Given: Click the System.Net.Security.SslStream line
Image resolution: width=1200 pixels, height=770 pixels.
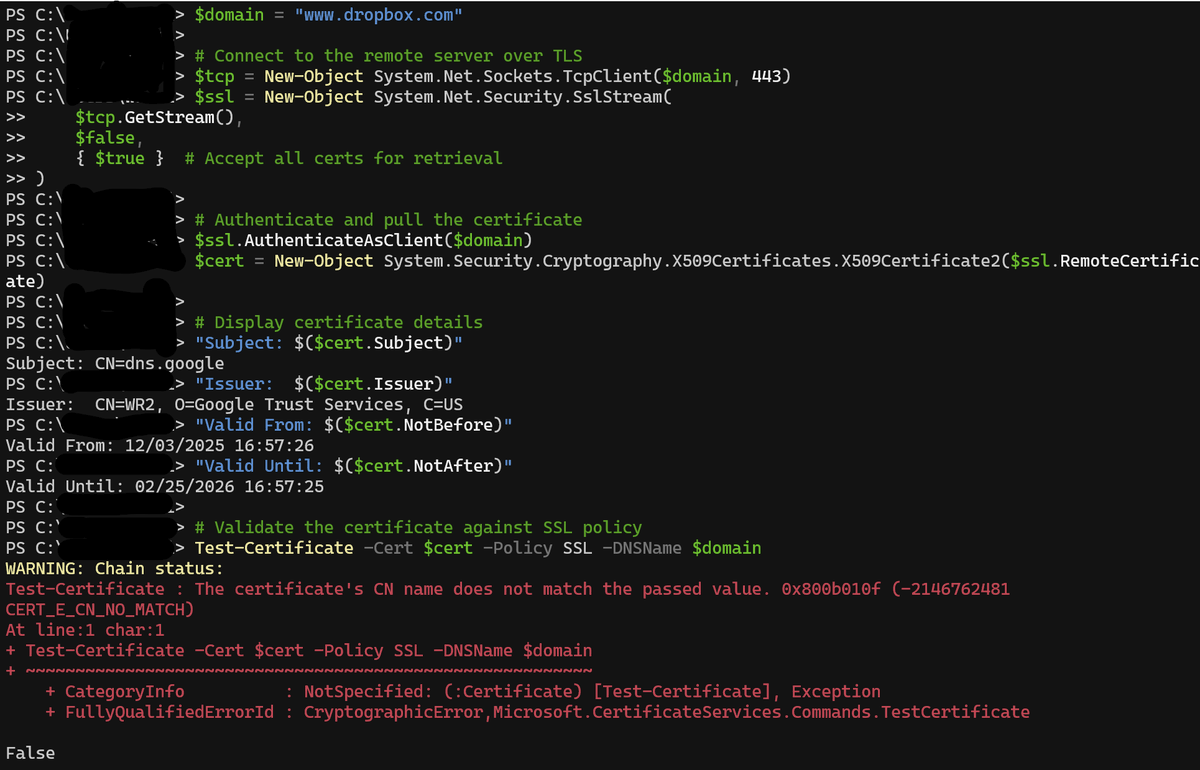Looking at the screenshot, I should point(432,97).
